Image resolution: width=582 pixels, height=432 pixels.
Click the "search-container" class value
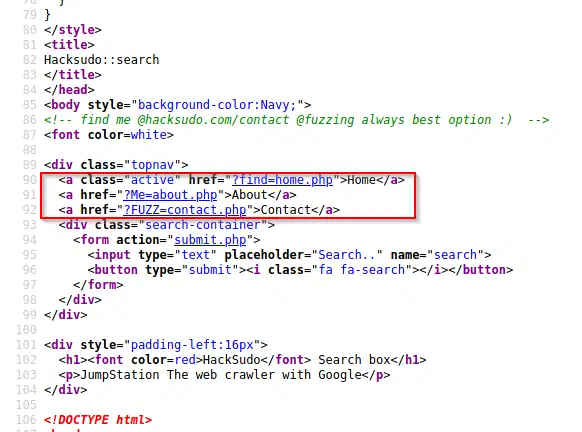point(203,225)
